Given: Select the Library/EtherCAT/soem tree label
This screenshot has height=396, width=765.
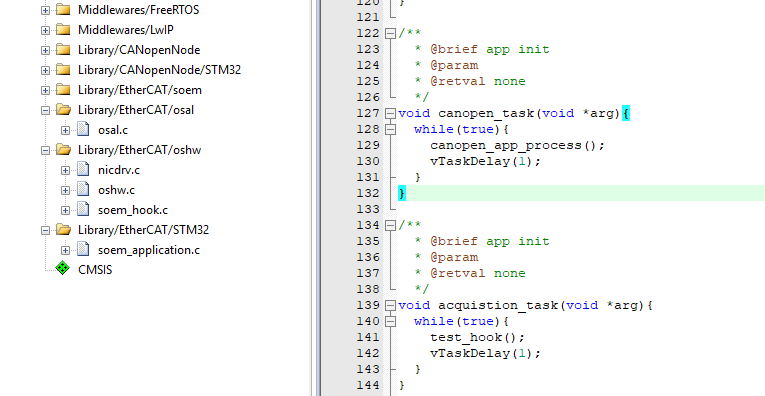Looking at the screenshot, I should pyautogui.click(x=140, y=90).
